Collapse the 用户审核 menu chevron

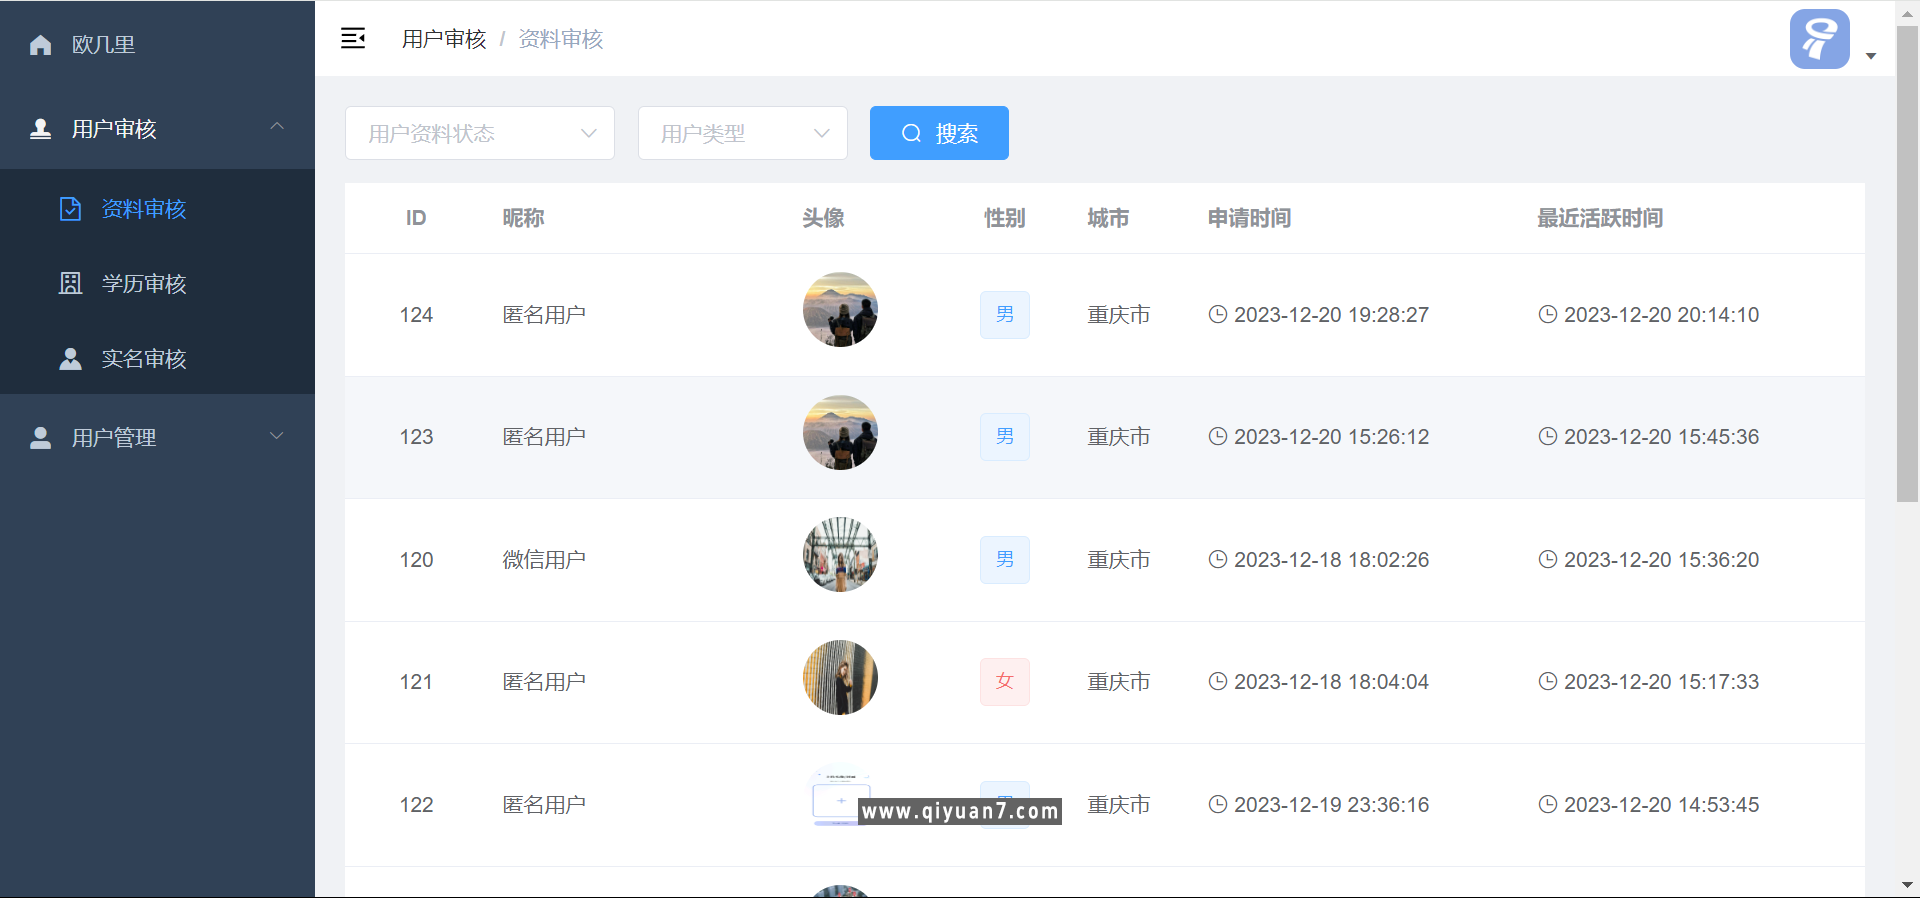click(277, 127)
